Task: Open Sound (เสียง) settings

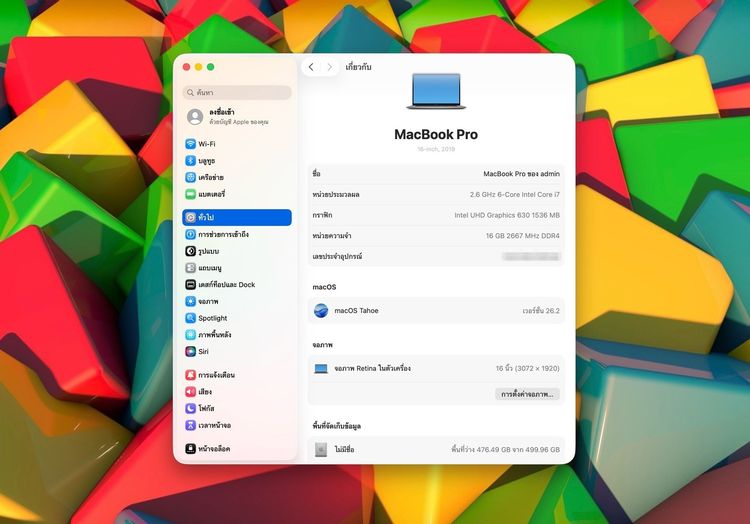Action: click(x=190, y=392)
